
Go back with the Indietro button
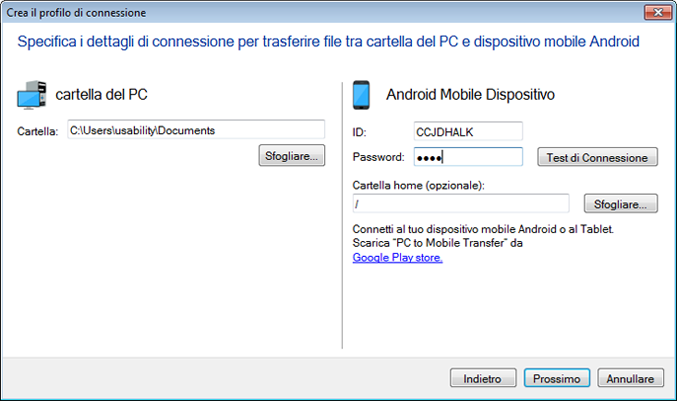(x=483, y=379)
